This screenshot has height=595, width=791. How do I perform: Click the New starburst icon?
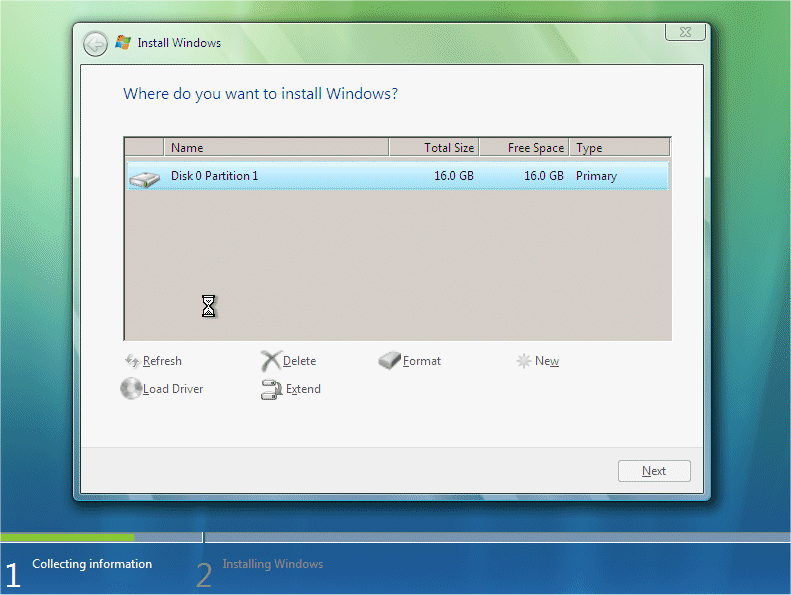point(524,361)
